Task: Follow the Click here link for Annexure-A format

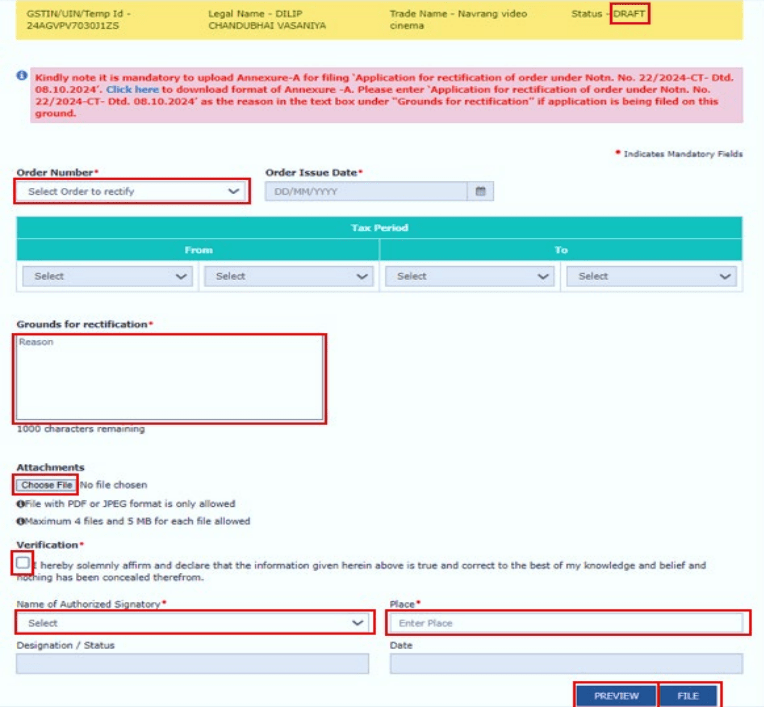Action: coord(132,89)
